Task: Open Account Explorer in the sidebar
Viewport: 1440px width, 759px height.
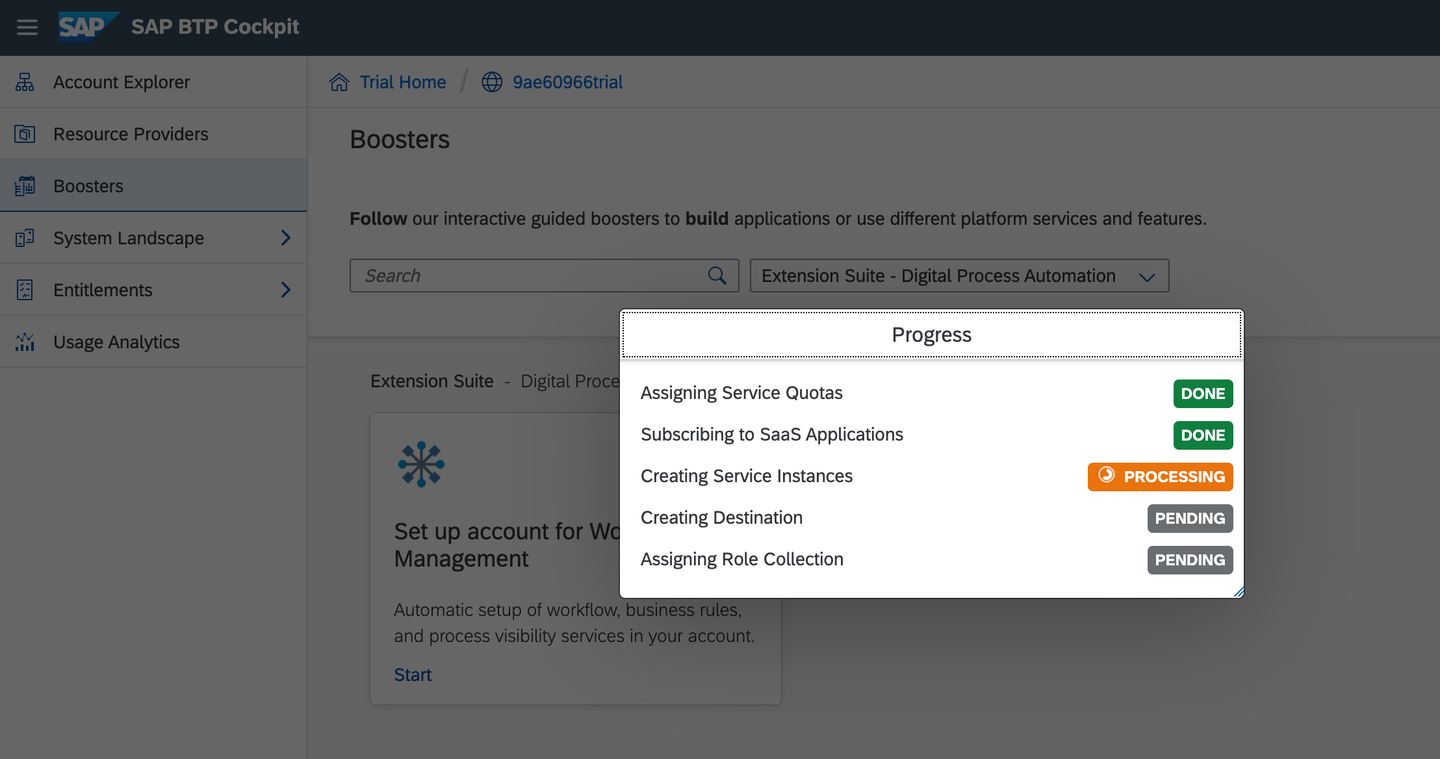Action: pos(153,82)
